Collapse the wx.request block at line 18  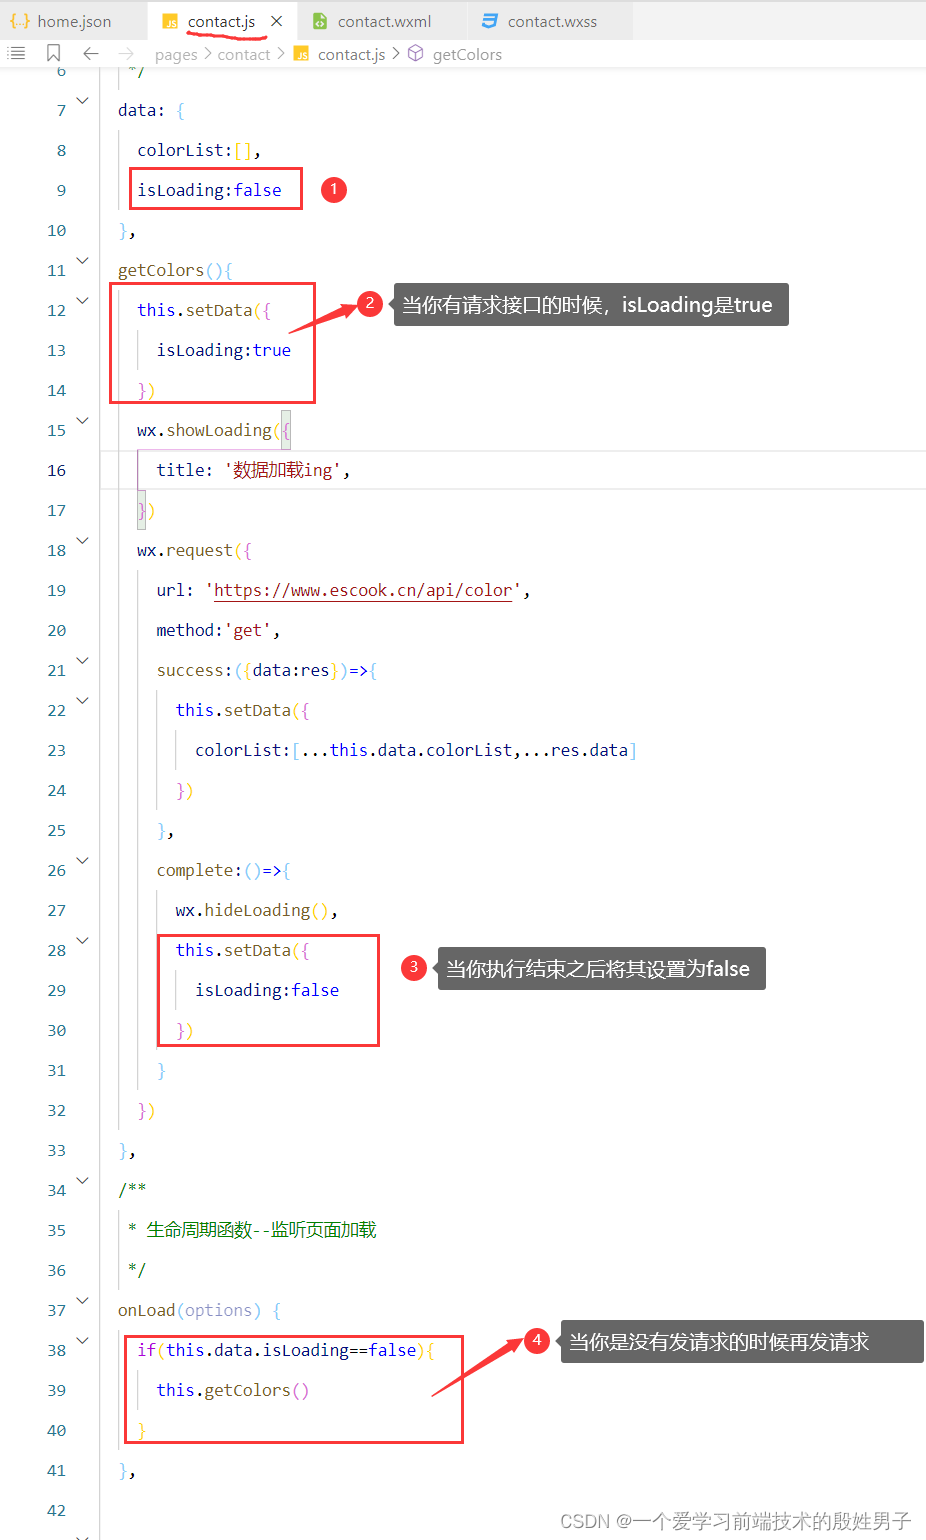pos(82,540)
